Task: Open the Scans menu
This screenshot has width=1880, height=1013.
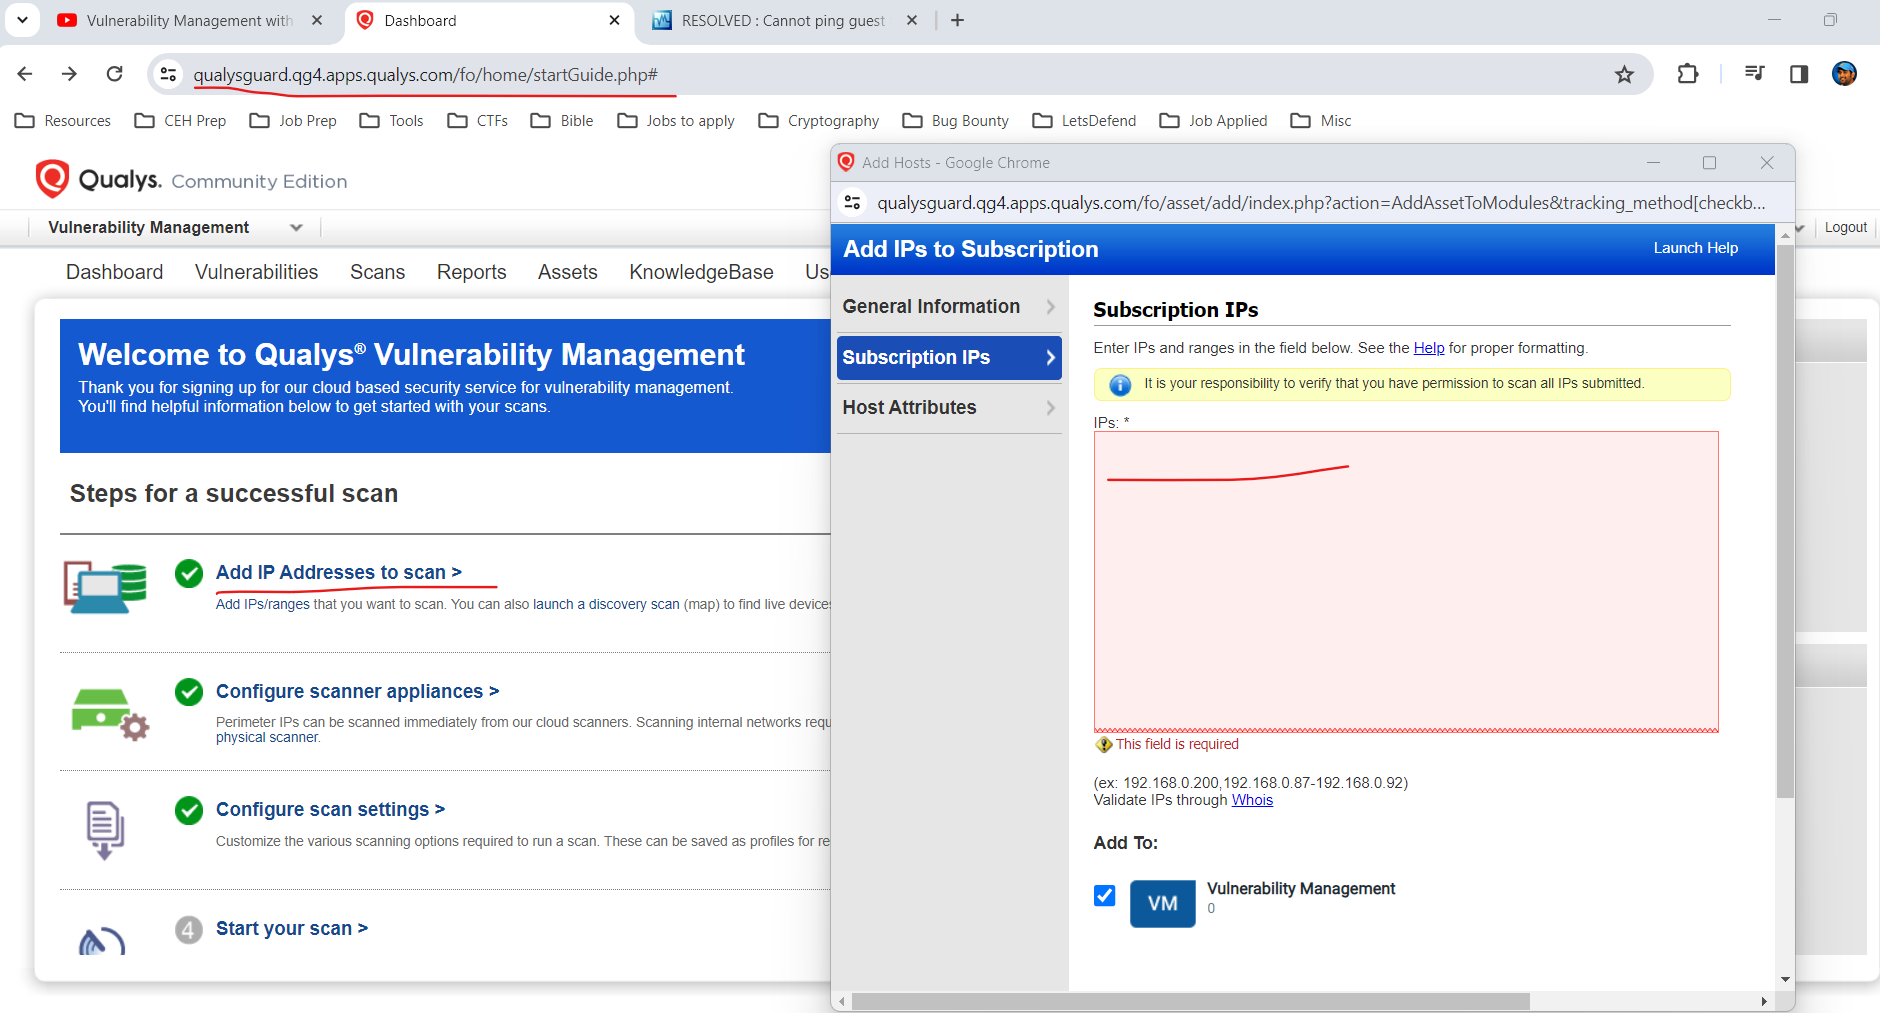Action: point(377,272)
